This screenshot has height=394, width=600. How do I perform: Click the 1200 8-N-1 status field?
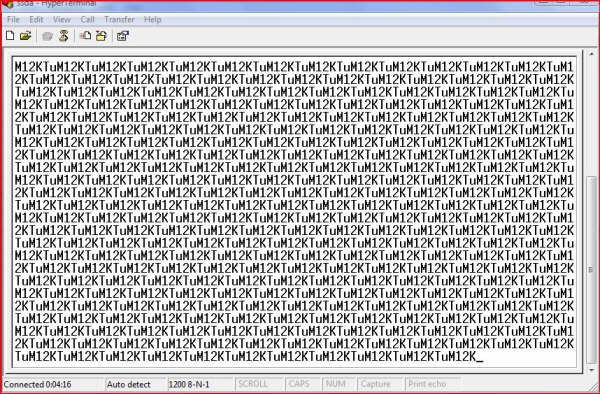click(200, 384)
